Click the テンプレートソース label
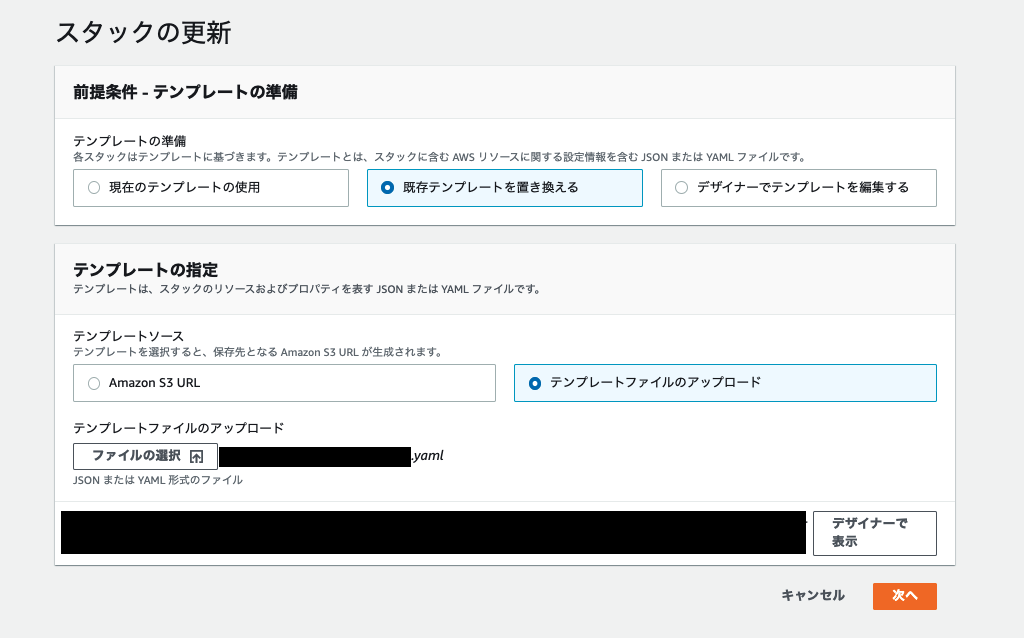 tap(129, 336)
